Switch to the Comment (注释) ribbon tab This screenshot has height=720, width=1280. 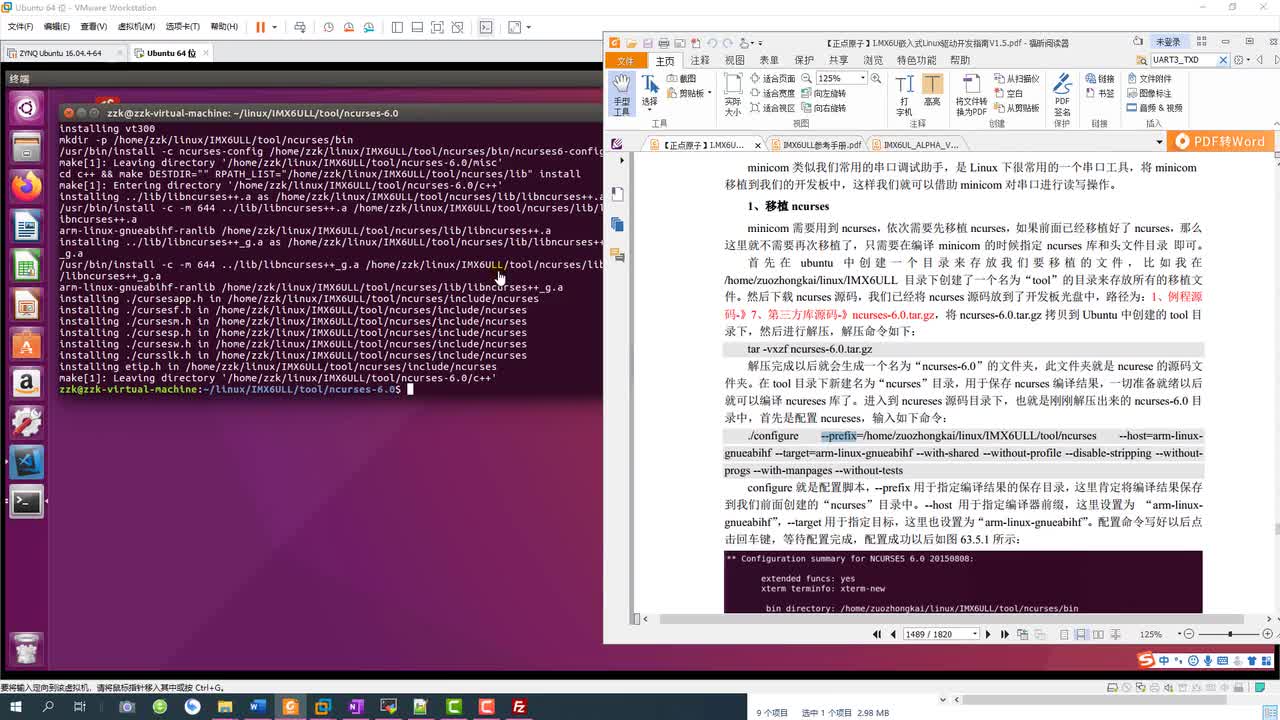pyautogui.click(x=700, y=60)
